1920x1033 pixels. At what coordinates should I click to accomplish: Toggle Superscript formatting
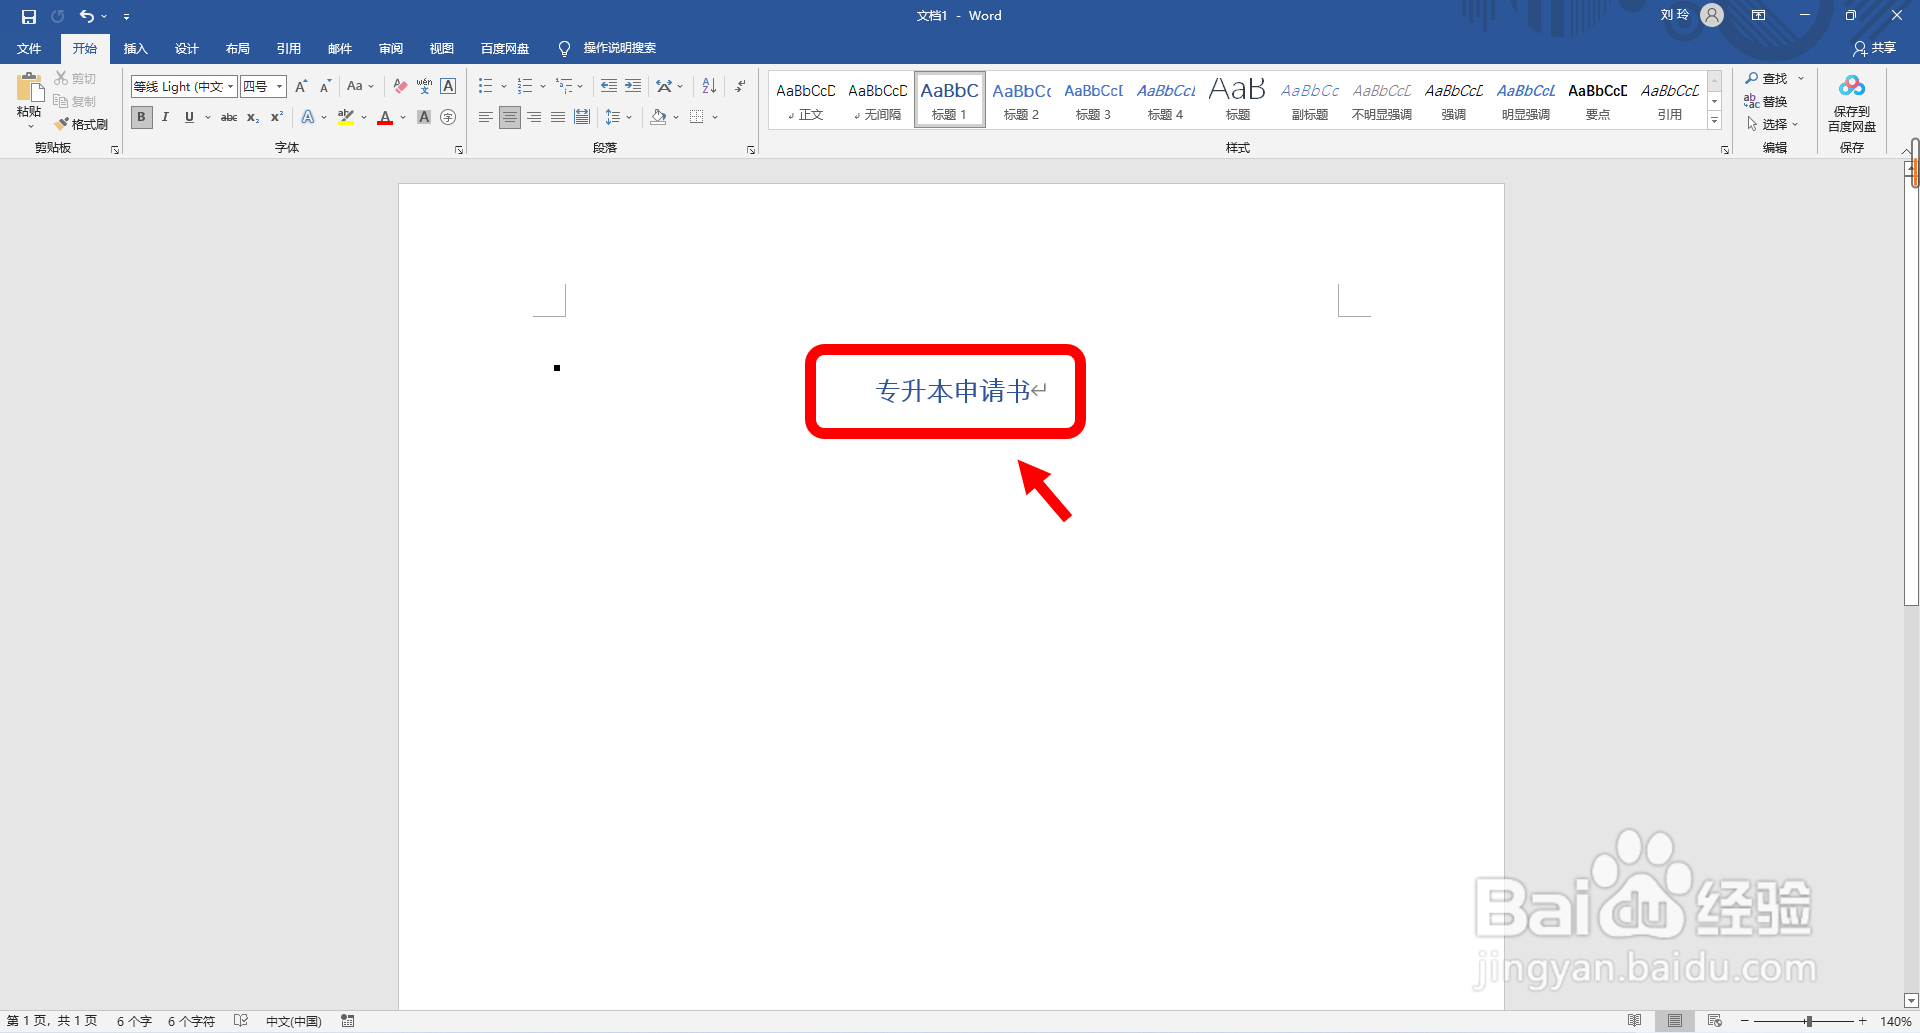click(x=277, y=117)
